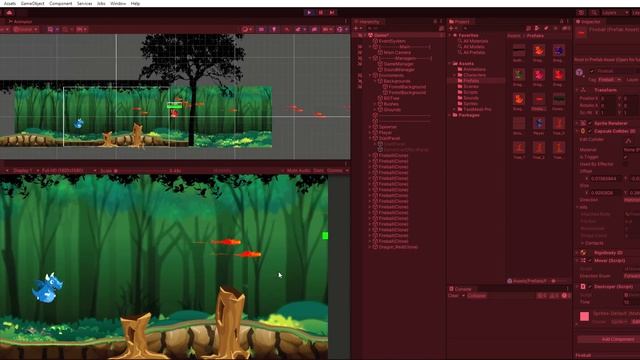The image size is (640, 360).
Task: Toggle the prefab active checkbox in Inspector
Action: (x=592, y=71)
